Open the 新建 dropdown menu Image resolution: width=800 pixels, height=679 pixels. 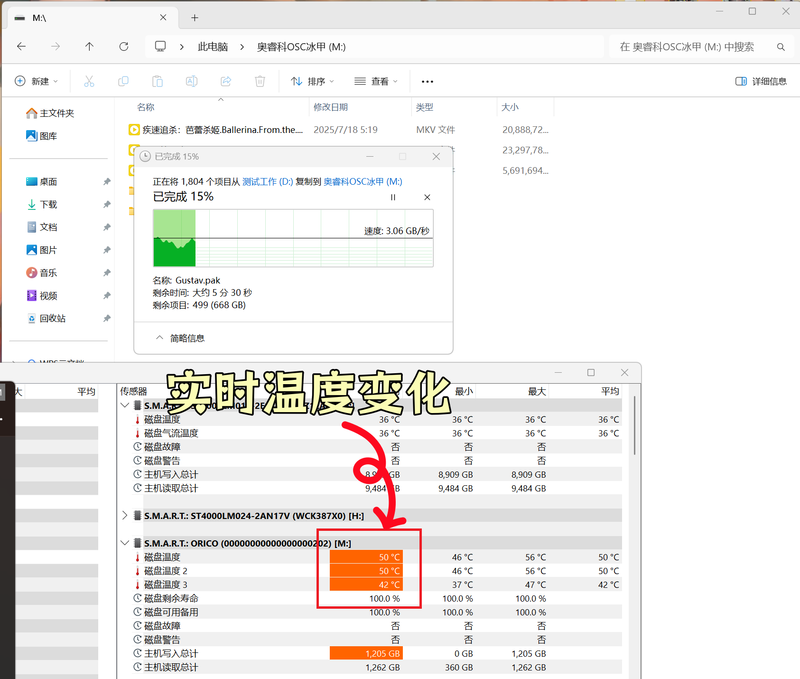[36, 81]
